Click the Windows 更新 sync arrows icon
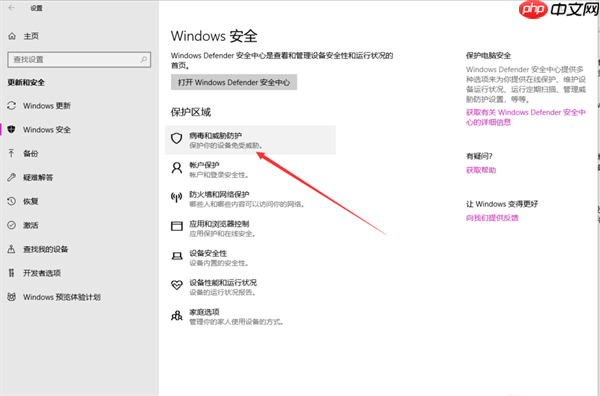 (x=11, y=106)
